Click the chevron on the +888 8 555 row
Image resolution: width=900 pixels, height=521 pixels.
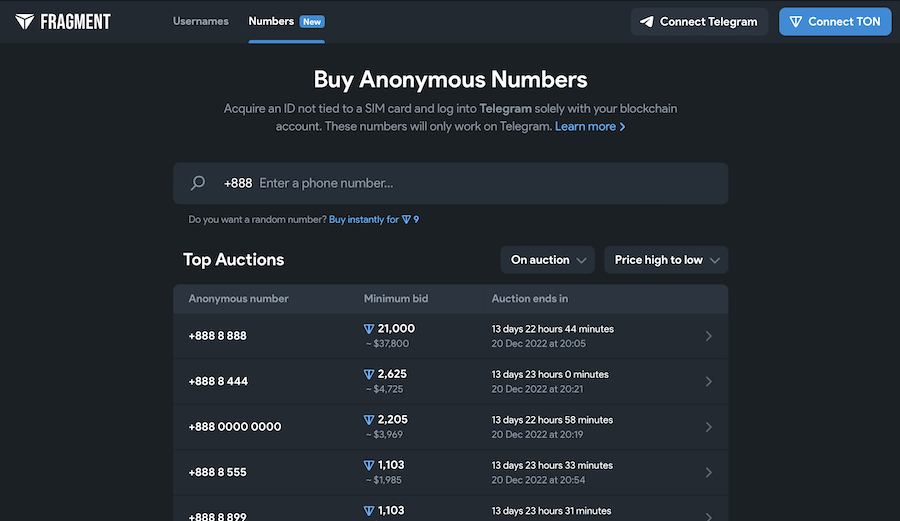[x=709, y=472]
